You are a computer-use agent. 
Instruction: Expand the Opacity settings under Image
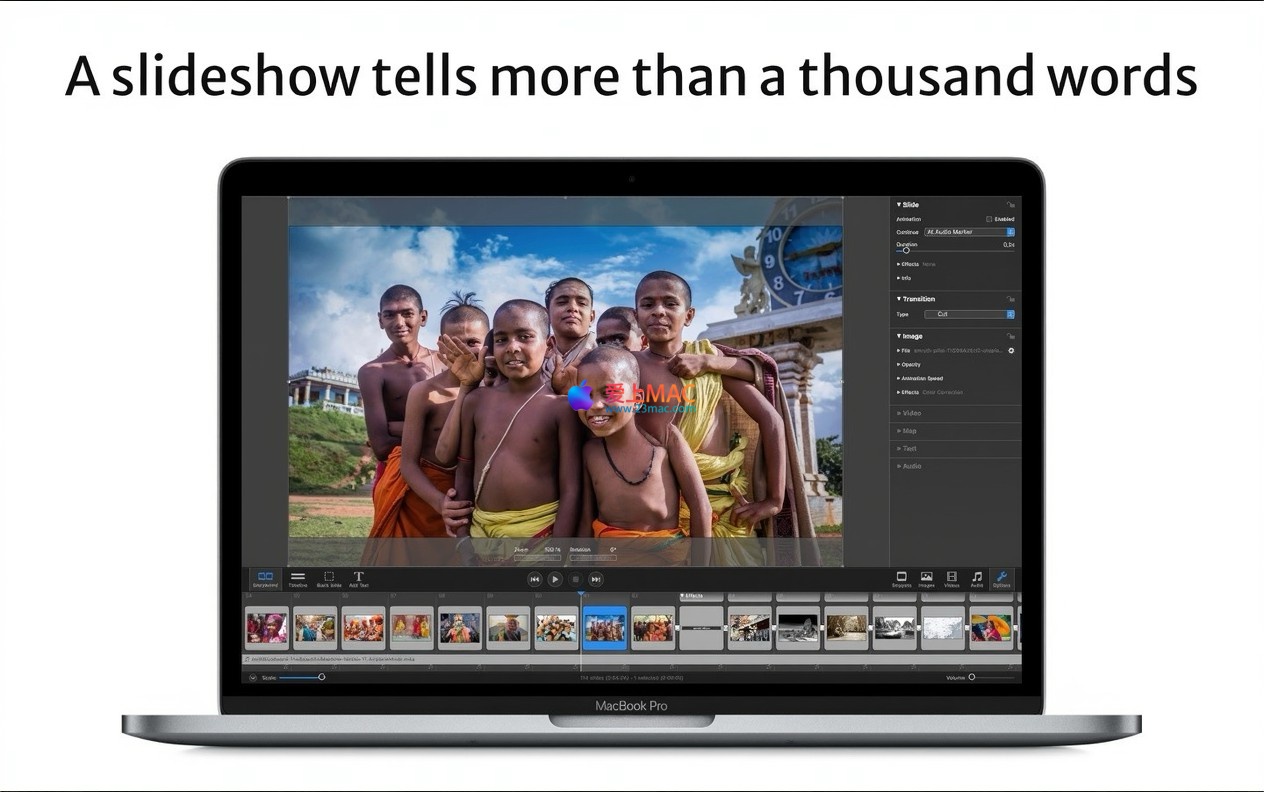pos(910,364)
